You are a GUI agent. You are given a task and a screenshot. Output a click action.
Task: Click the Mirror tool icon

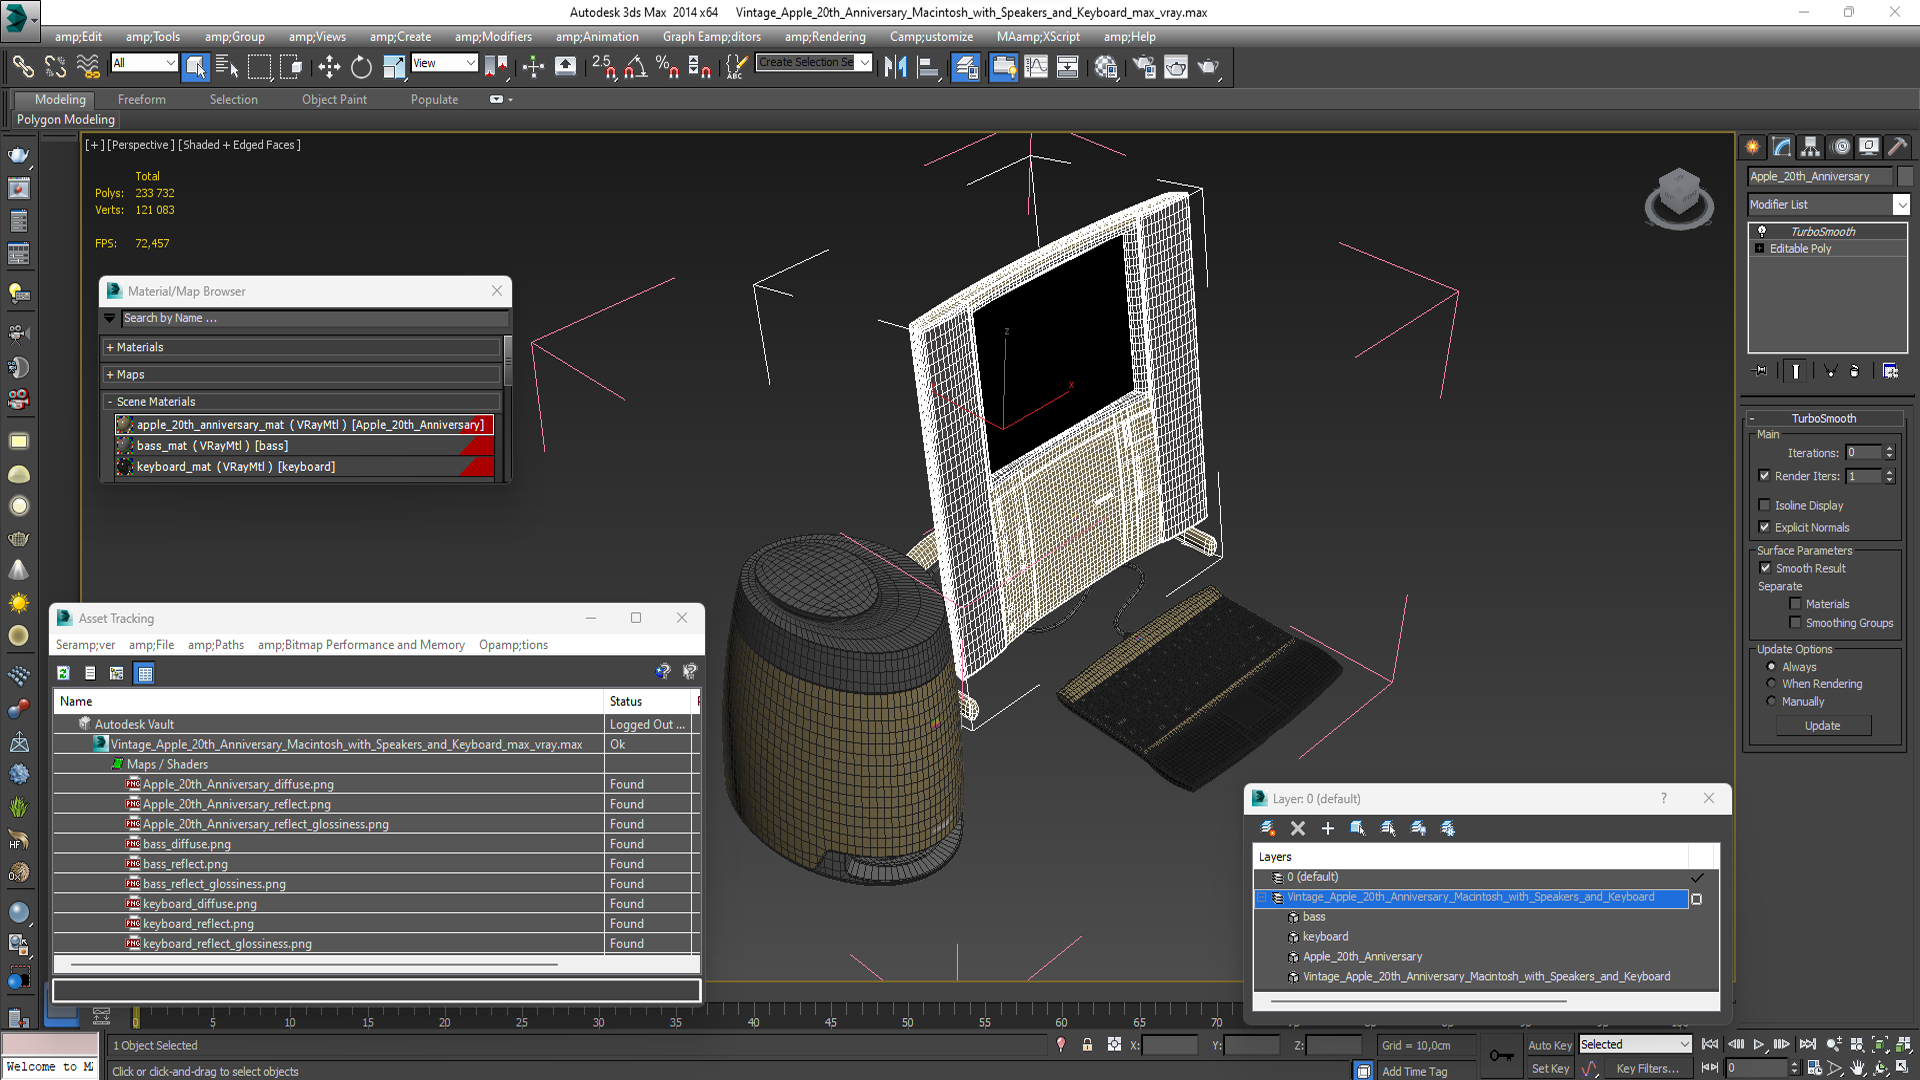coord(895,67)
